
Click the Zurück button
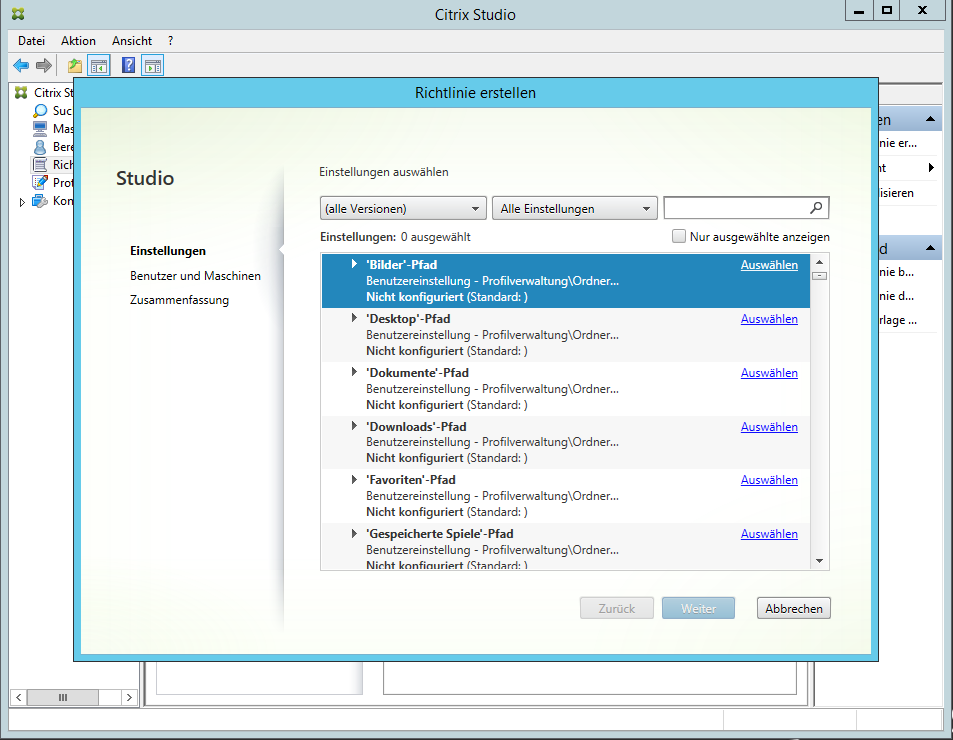pyautogui.click(x=617, y=608)
